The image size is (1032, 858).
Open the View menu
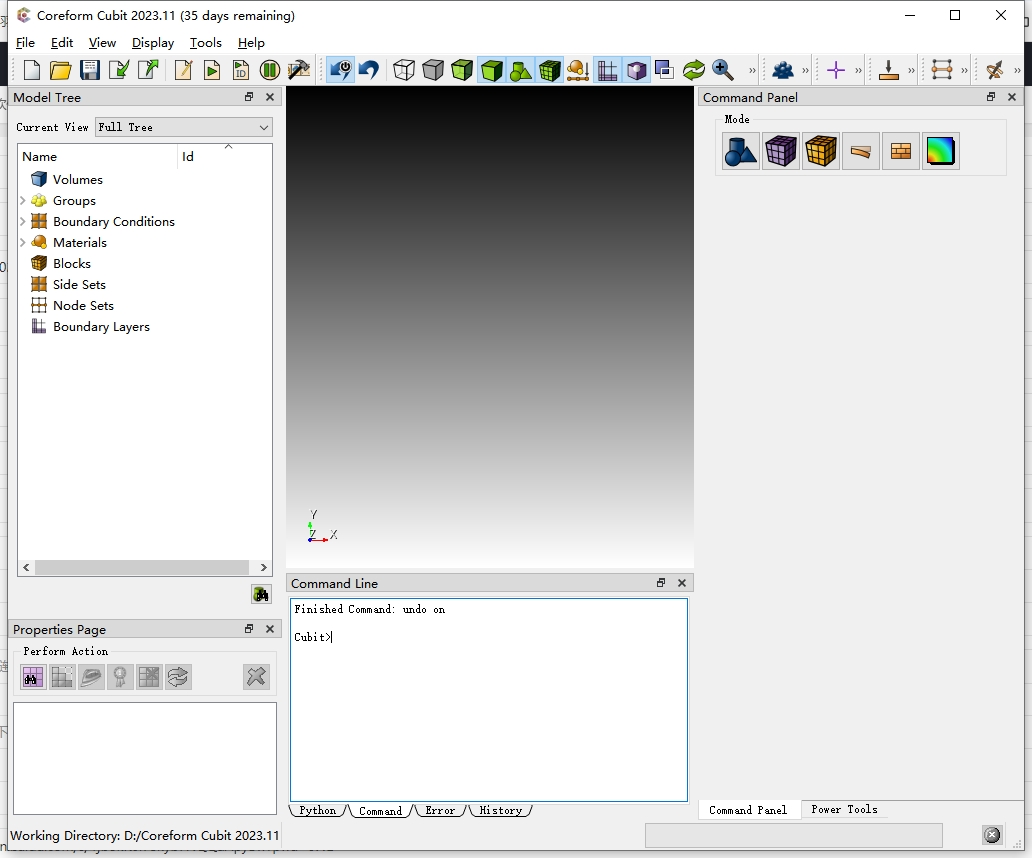102,43
